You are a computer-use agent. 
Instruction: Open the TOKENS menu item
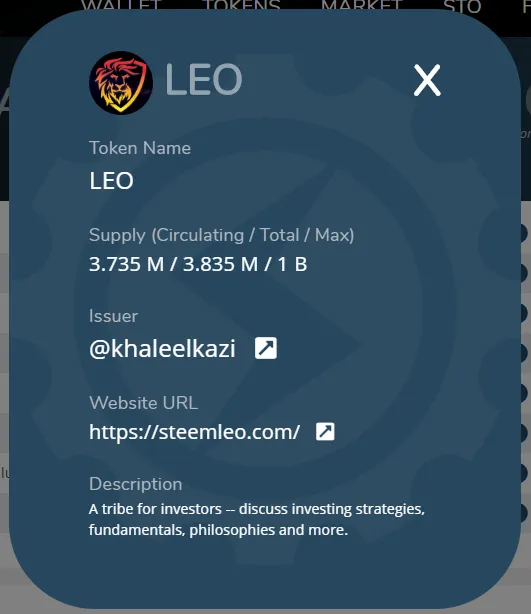pyautogui.click(x=241, y=6)
